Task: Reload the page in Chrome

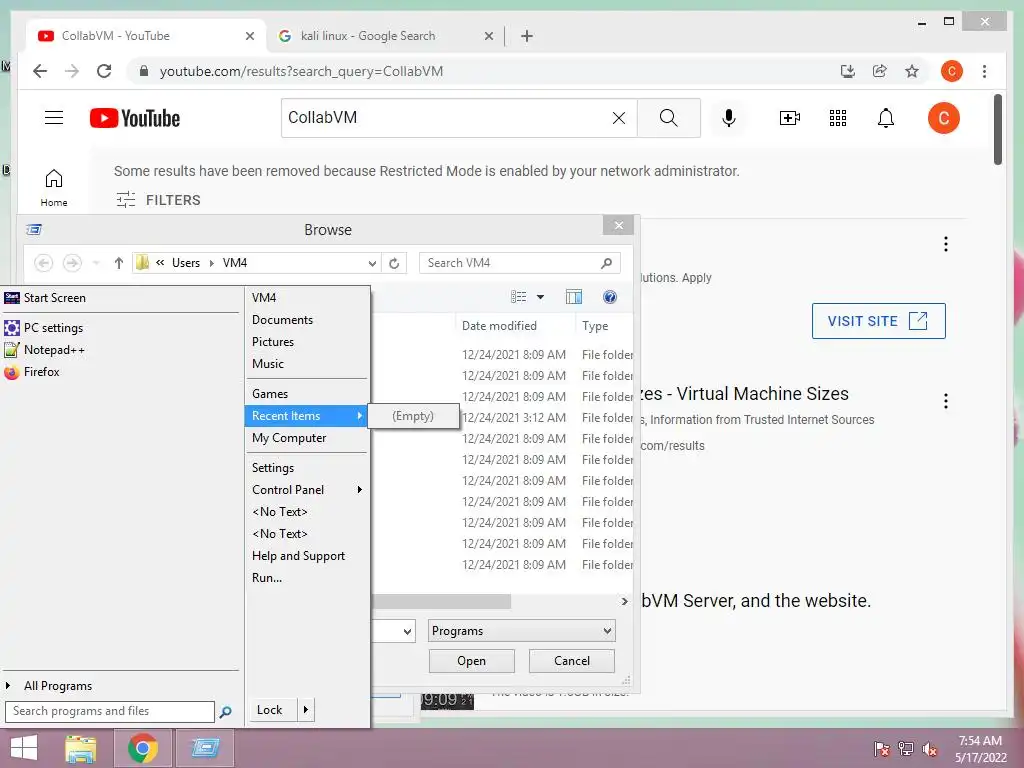Action: pos(104,71)
